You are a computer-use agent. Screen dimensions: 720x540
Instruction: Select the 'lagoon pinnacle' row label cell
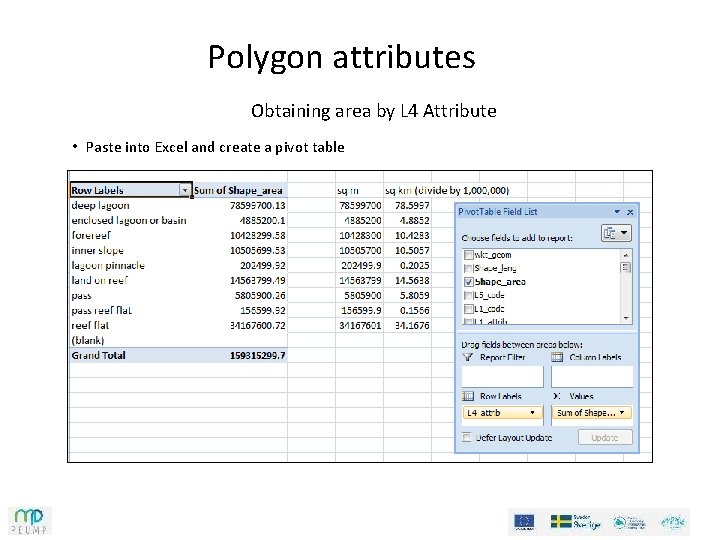pos(130,265)
